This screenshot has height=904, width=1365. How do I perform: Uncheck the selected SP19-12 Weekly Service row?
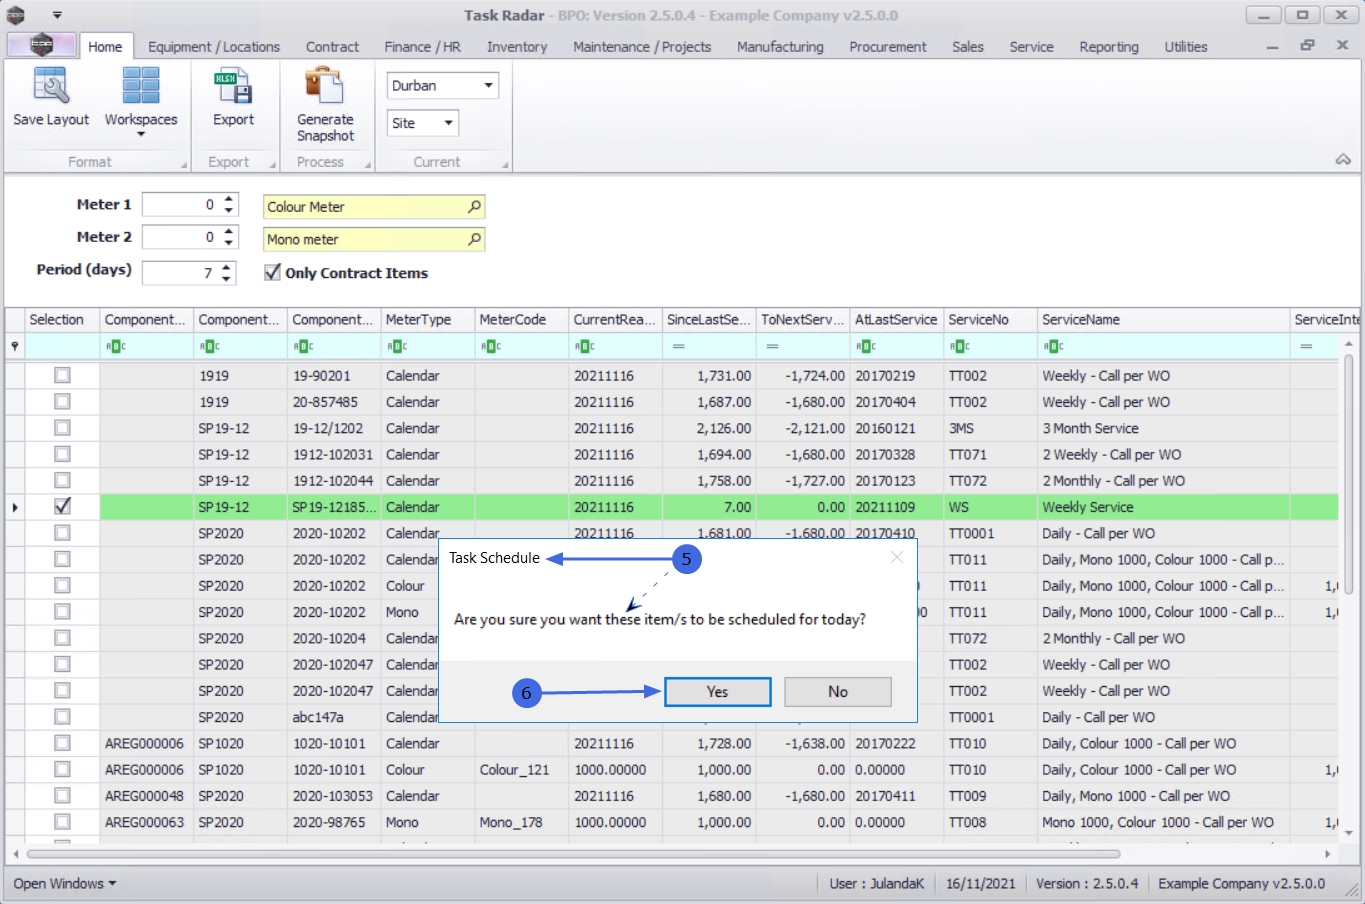coord(62,507)
